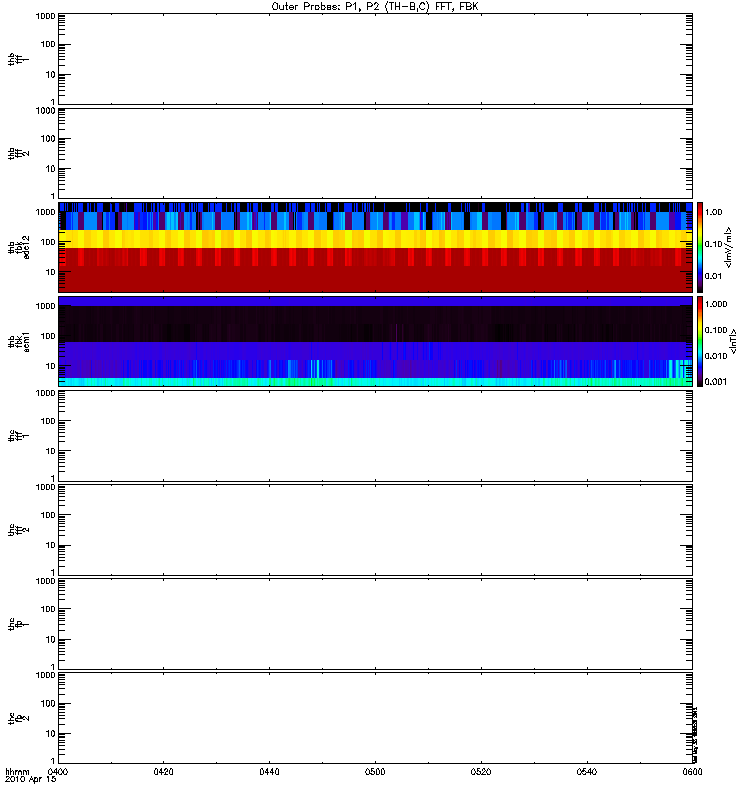Click the "thb fff 1" y-axis title
Image resolution: width=750 pixels, height=800 pixels.
(19, 59)
